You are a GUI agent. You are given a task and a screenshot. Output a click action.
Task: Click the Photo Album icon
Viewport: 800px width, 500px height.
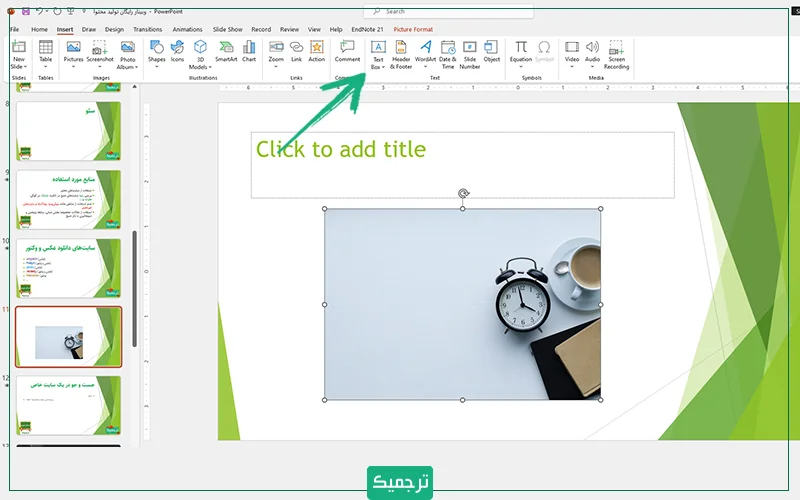pyautogui.click(x=128, y=47)
